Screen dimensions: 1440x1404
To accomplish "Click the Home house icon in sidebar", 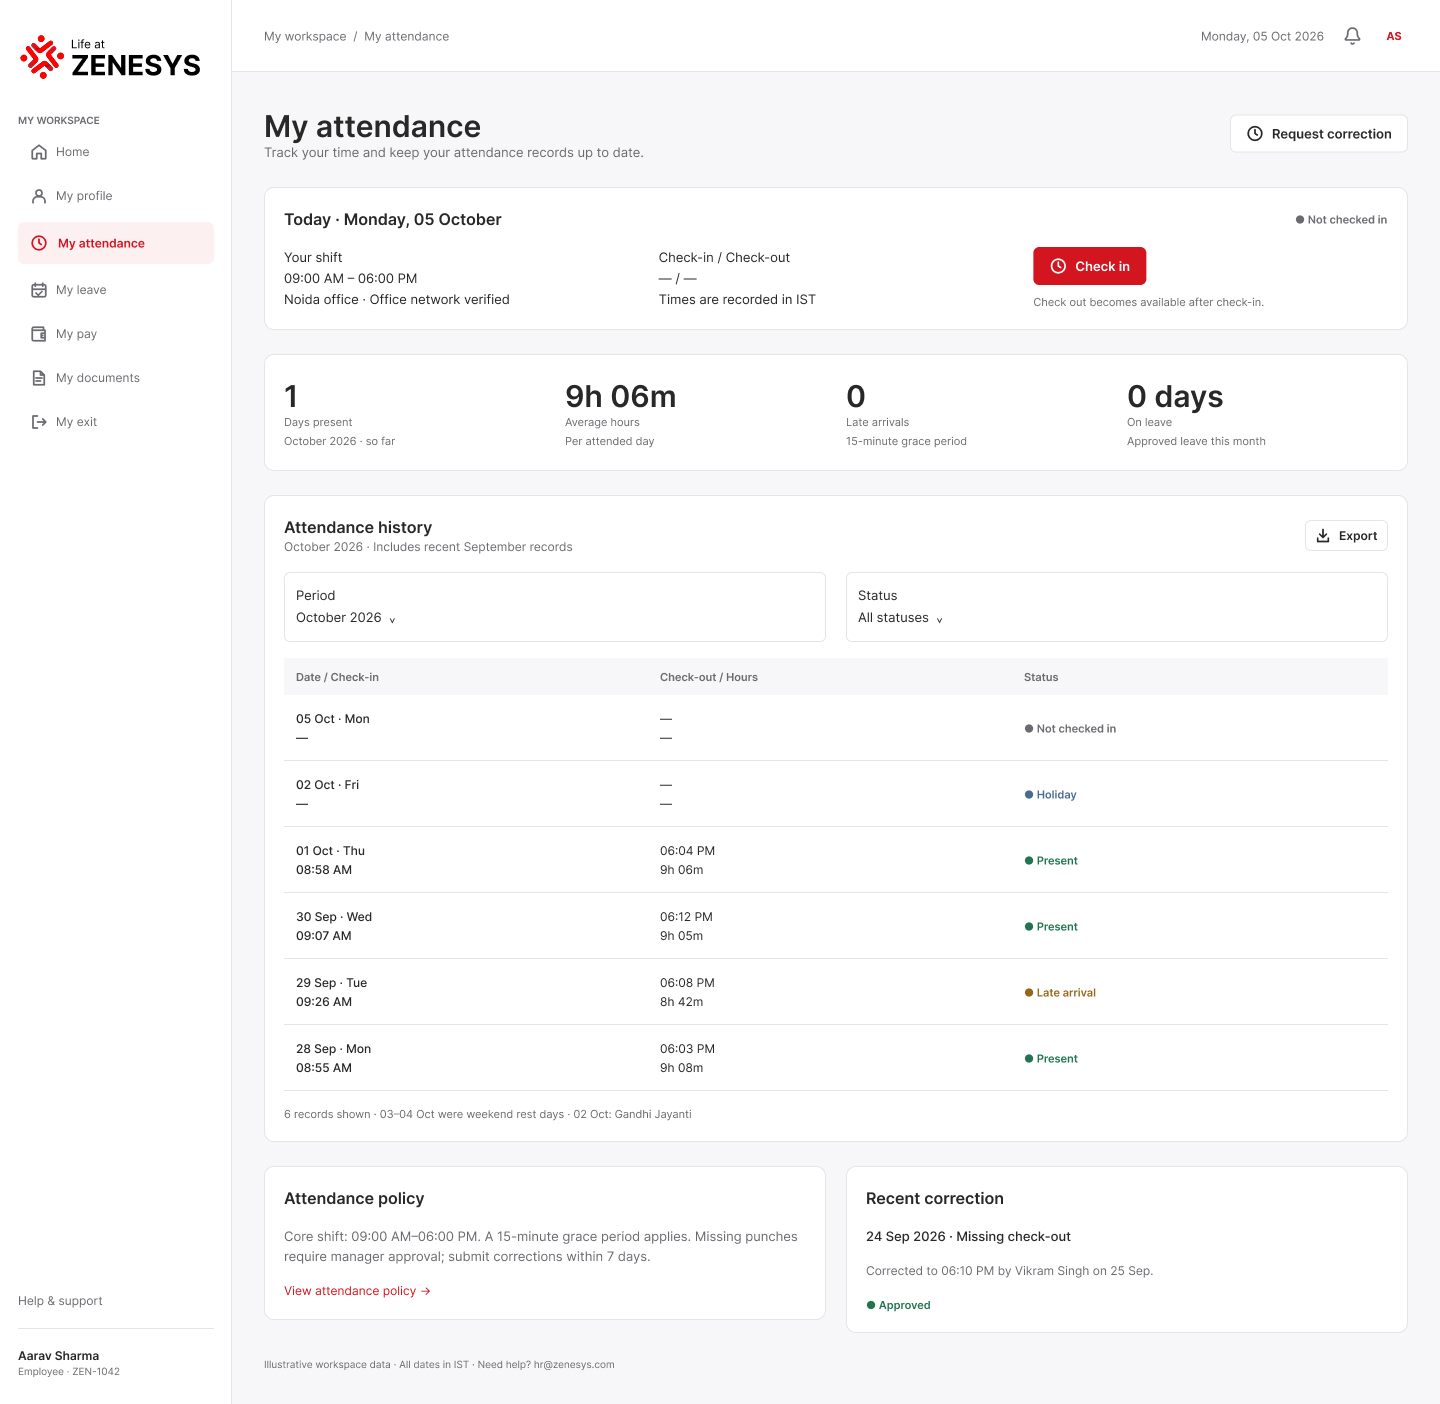I will coord(39,152).
